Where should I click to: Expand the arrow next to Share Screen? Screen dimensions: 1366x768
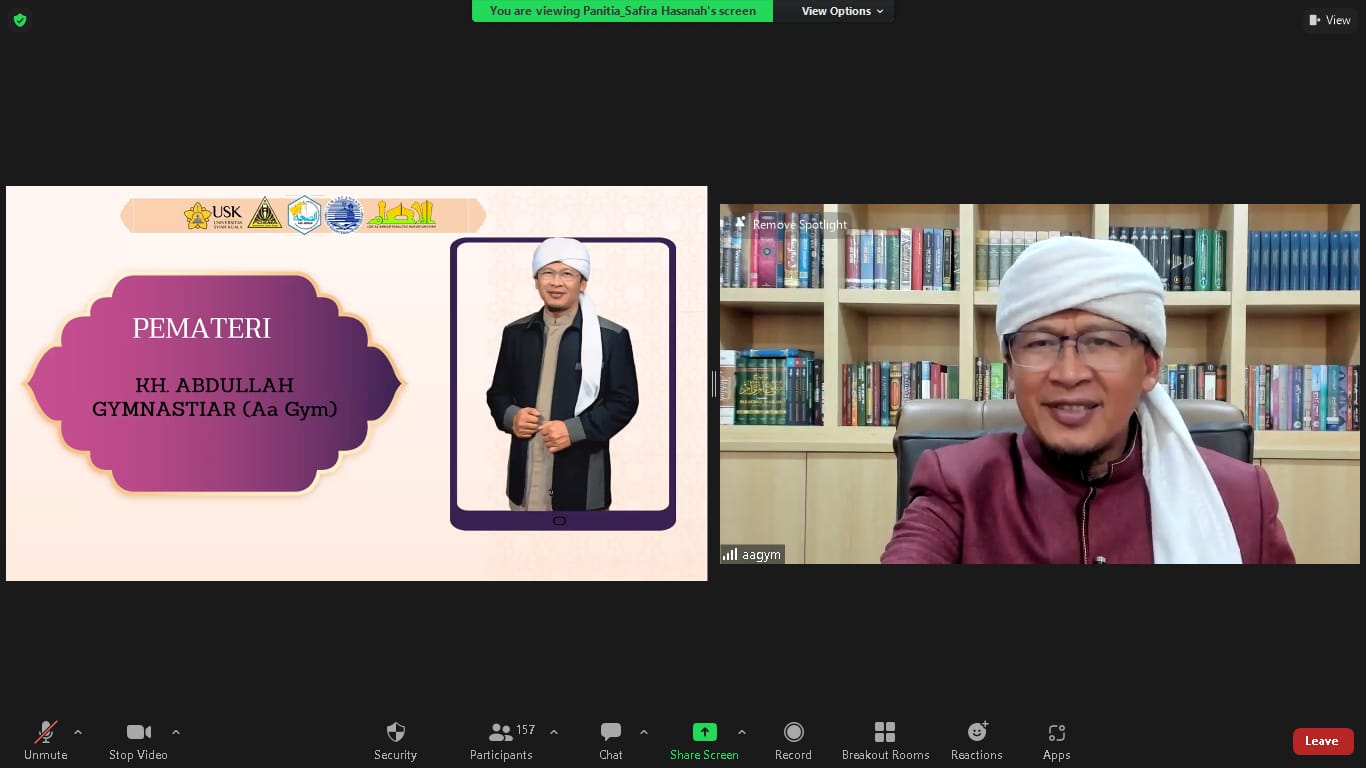tap(741, 732)
